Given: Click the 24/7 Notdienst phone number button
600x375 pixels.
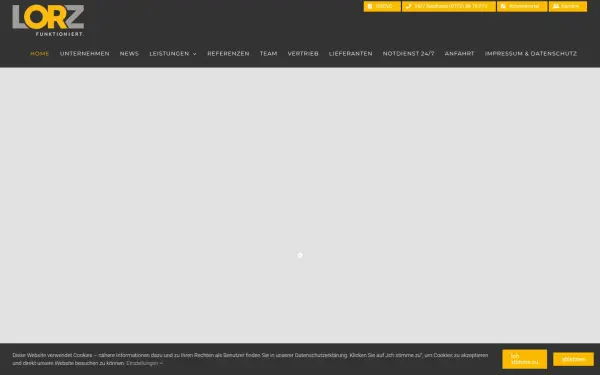Looking at the screenshot, I should 448,7.
